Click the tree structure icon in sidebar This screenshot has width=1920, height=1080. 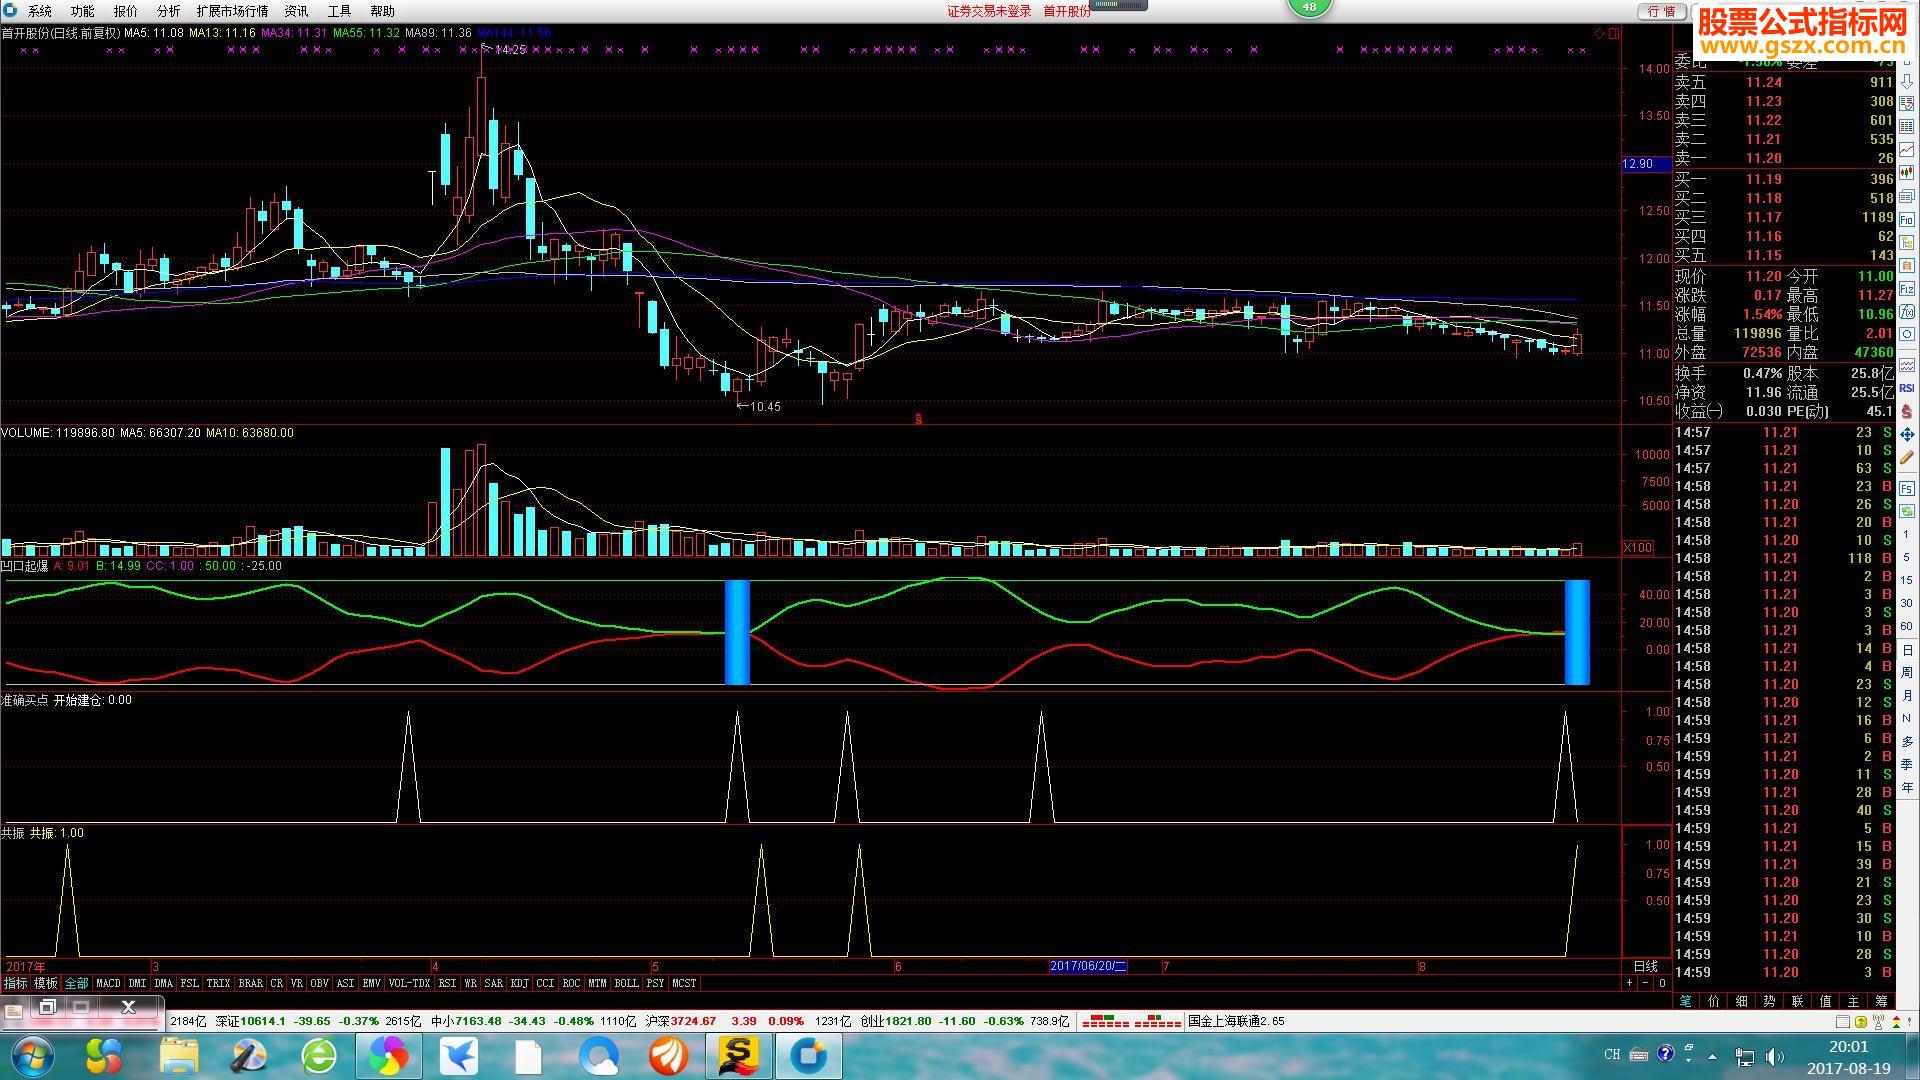pyautogui.click(x=1907, y=242)
